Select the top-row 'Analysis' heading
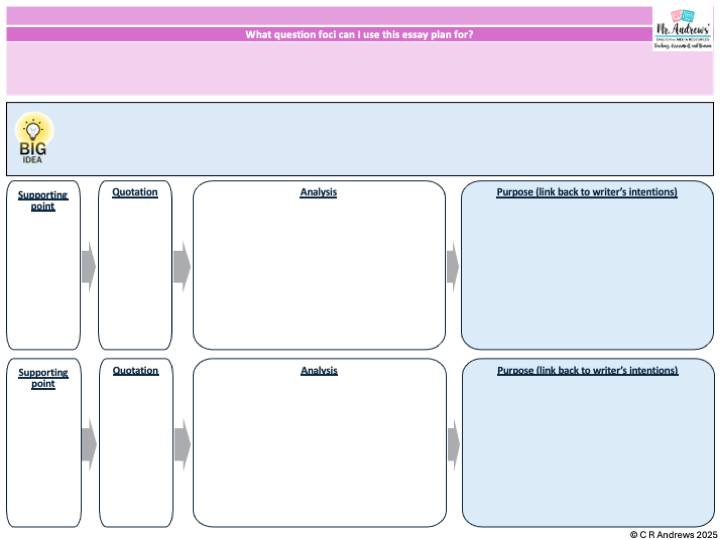The image size is (720, 540). [319, 192]
